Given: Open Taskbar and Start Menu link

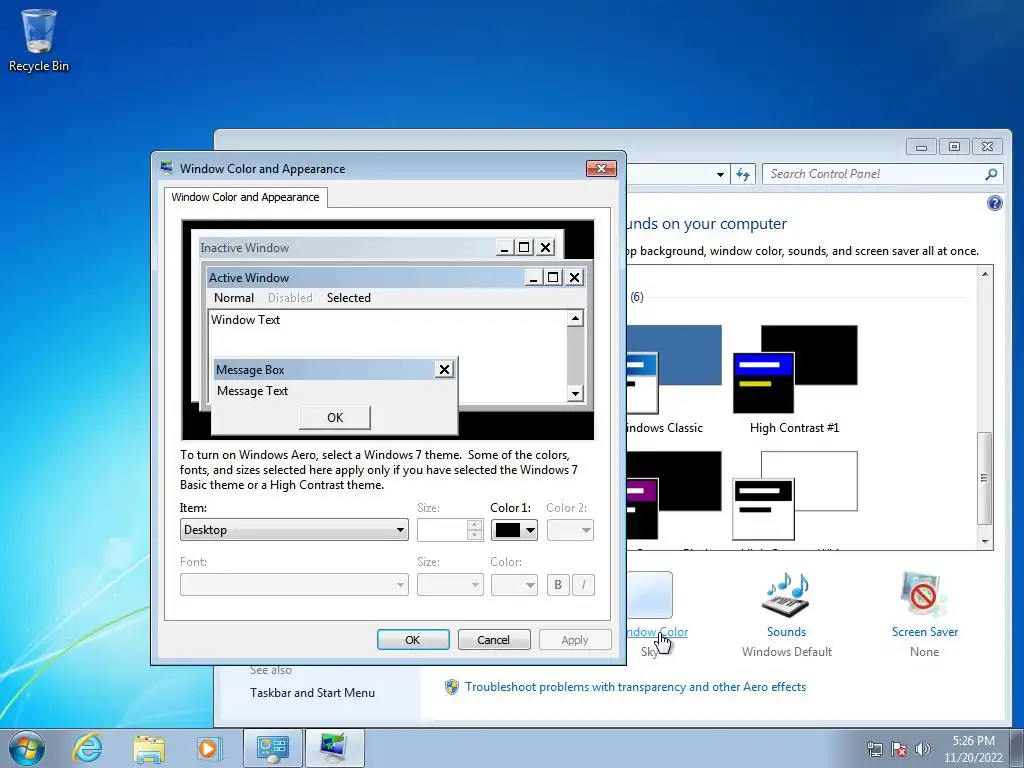Looking at the screenshot, I should (312, 693).
